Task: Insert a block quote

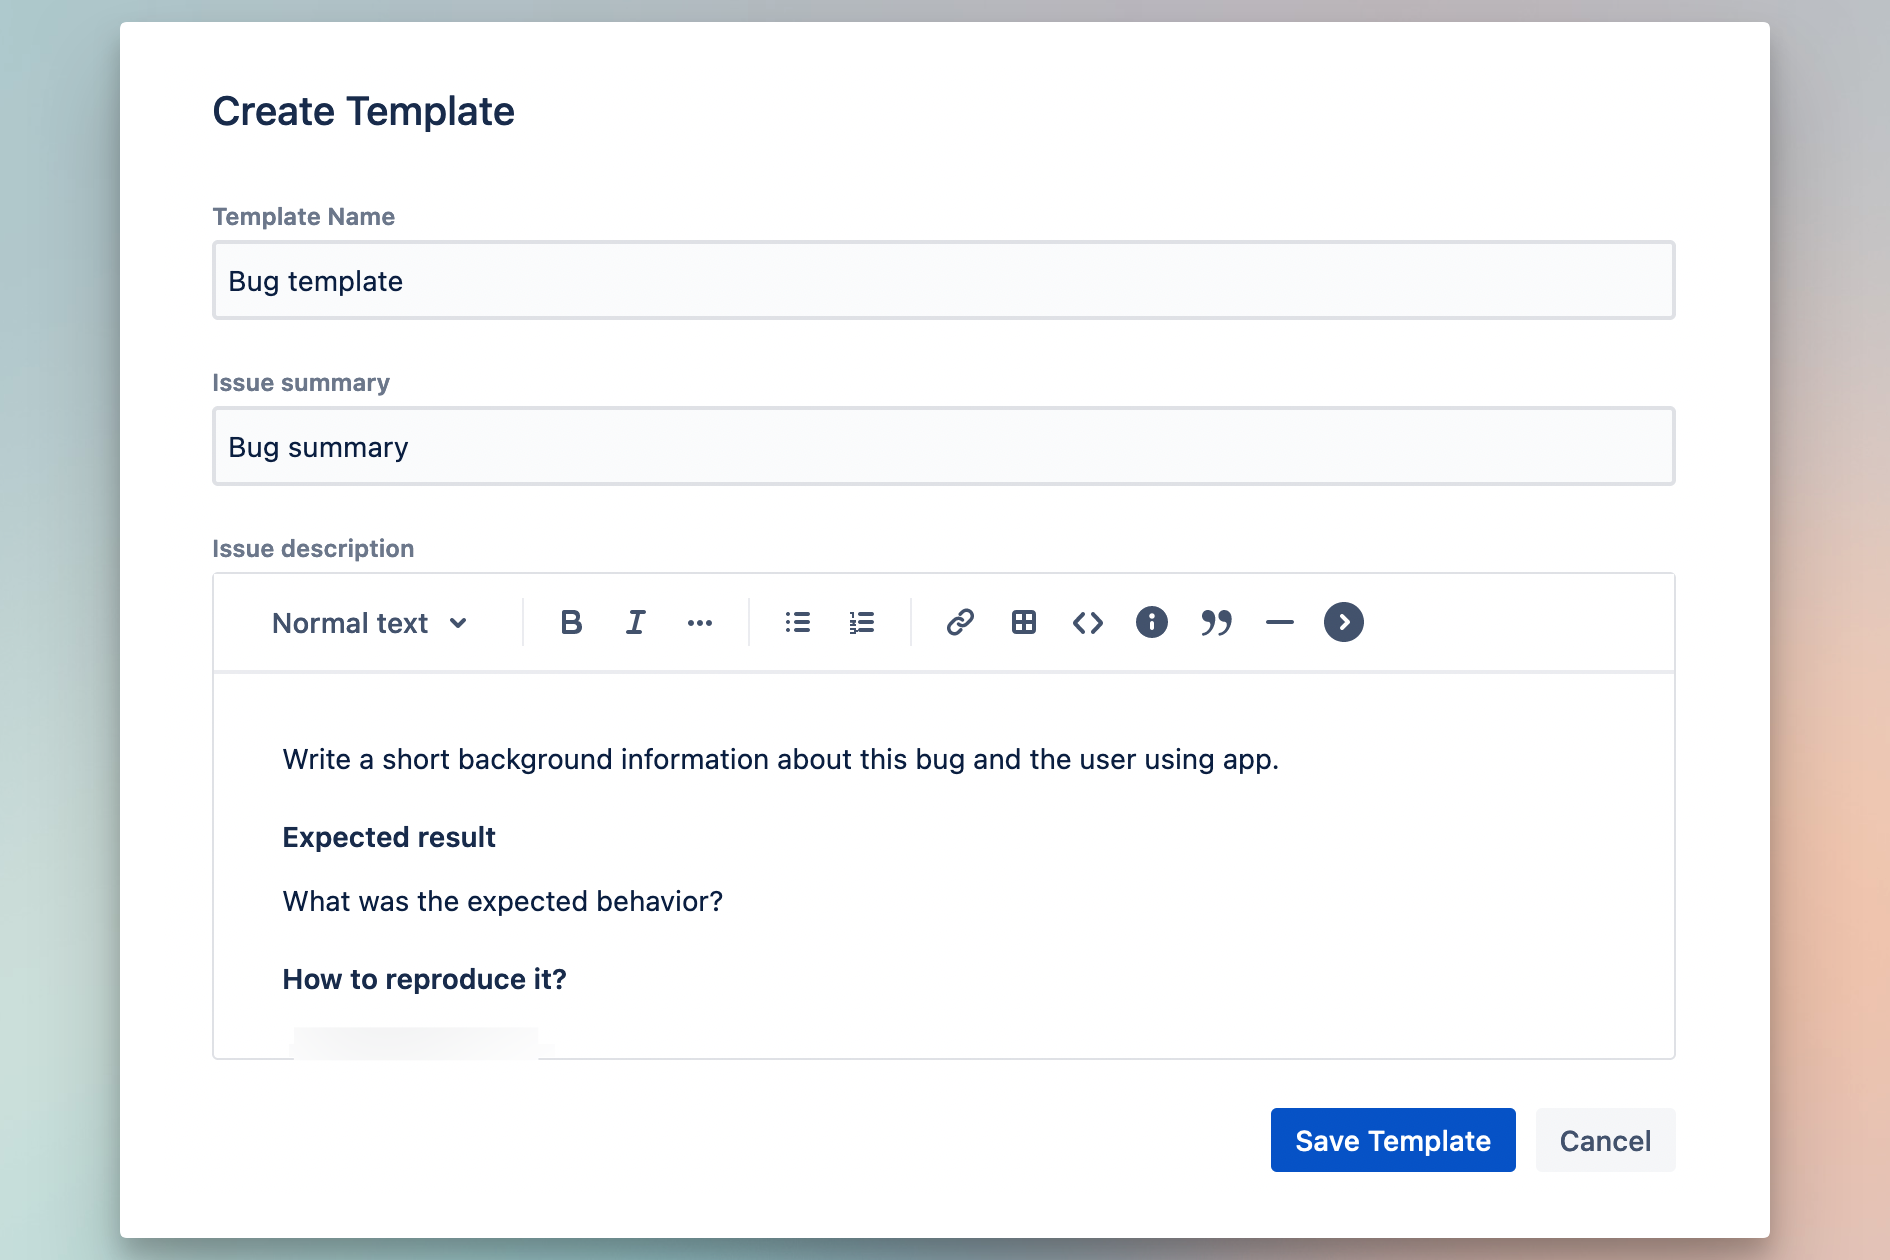Action: point(1216,622)
